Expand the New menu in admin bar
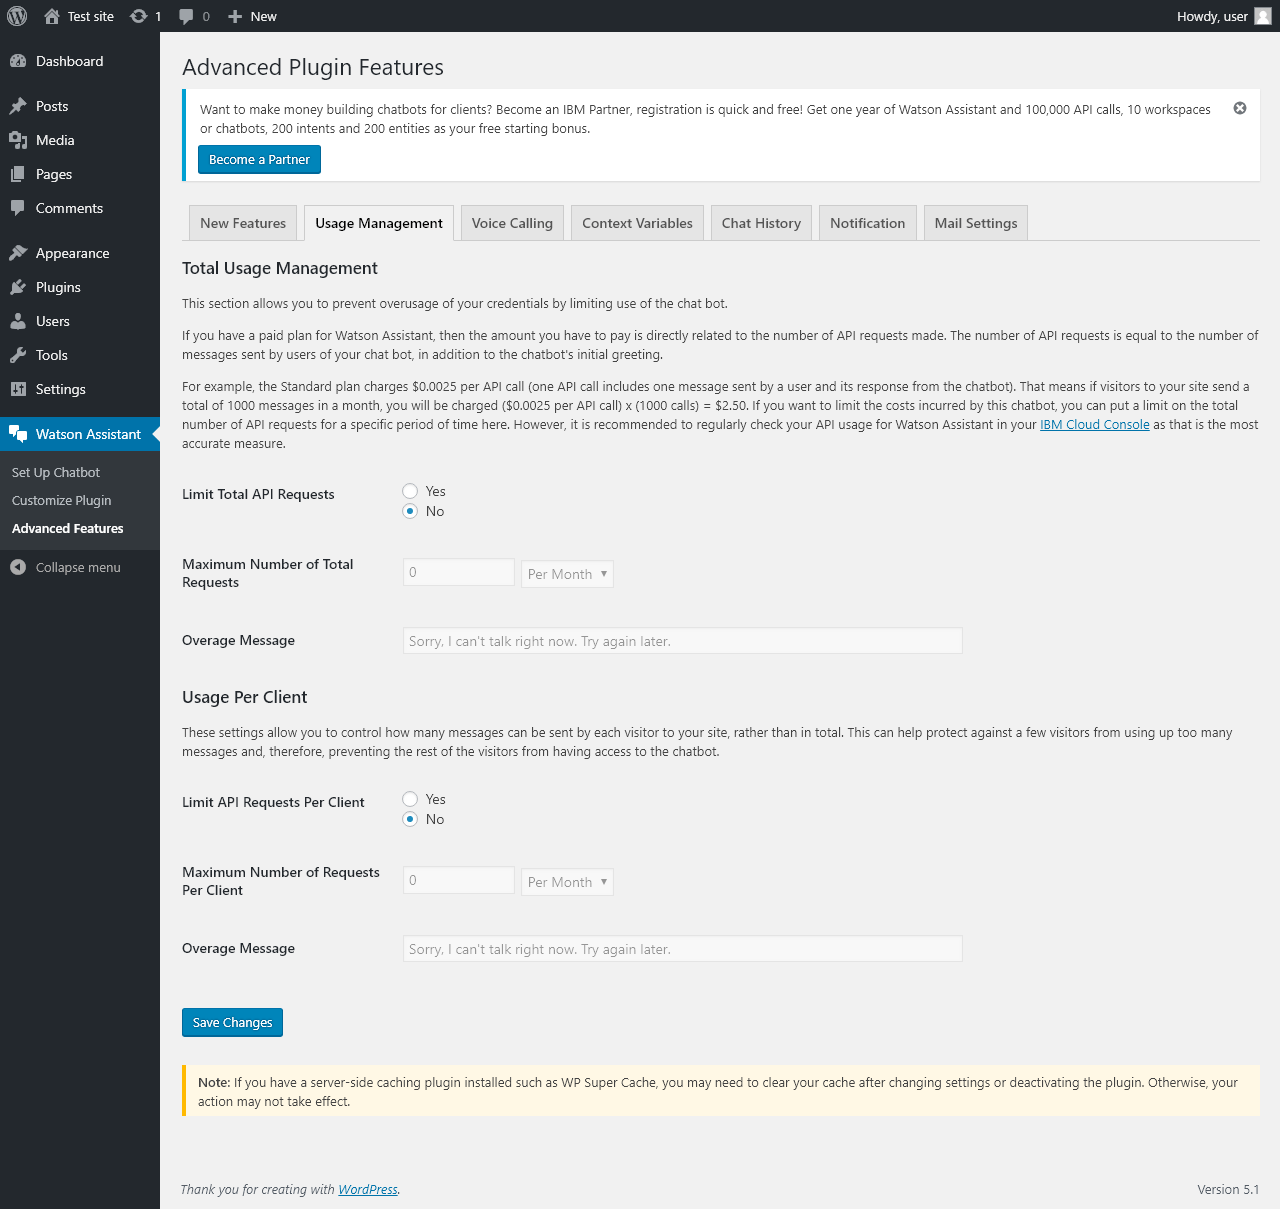The image size is (1280, 1209). click(253, 16)
